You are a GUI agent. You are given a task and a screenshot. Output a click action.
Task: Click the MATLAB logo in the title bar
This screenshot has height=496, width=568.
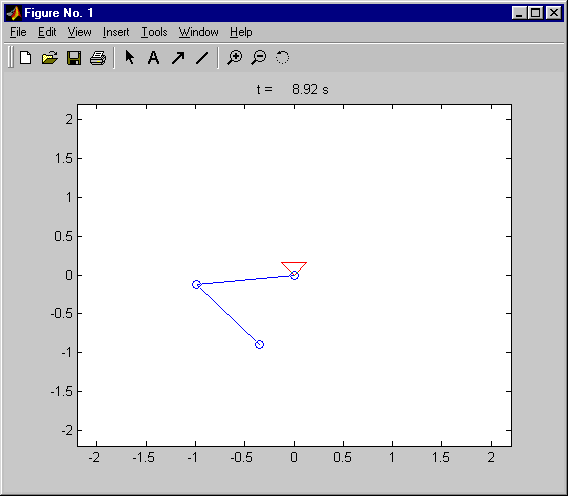(x=14, y=13)
